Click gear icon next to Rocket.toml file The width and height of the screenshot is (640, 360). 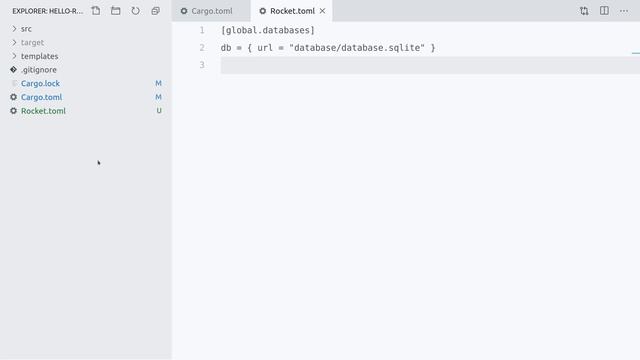tap(13, 111)
